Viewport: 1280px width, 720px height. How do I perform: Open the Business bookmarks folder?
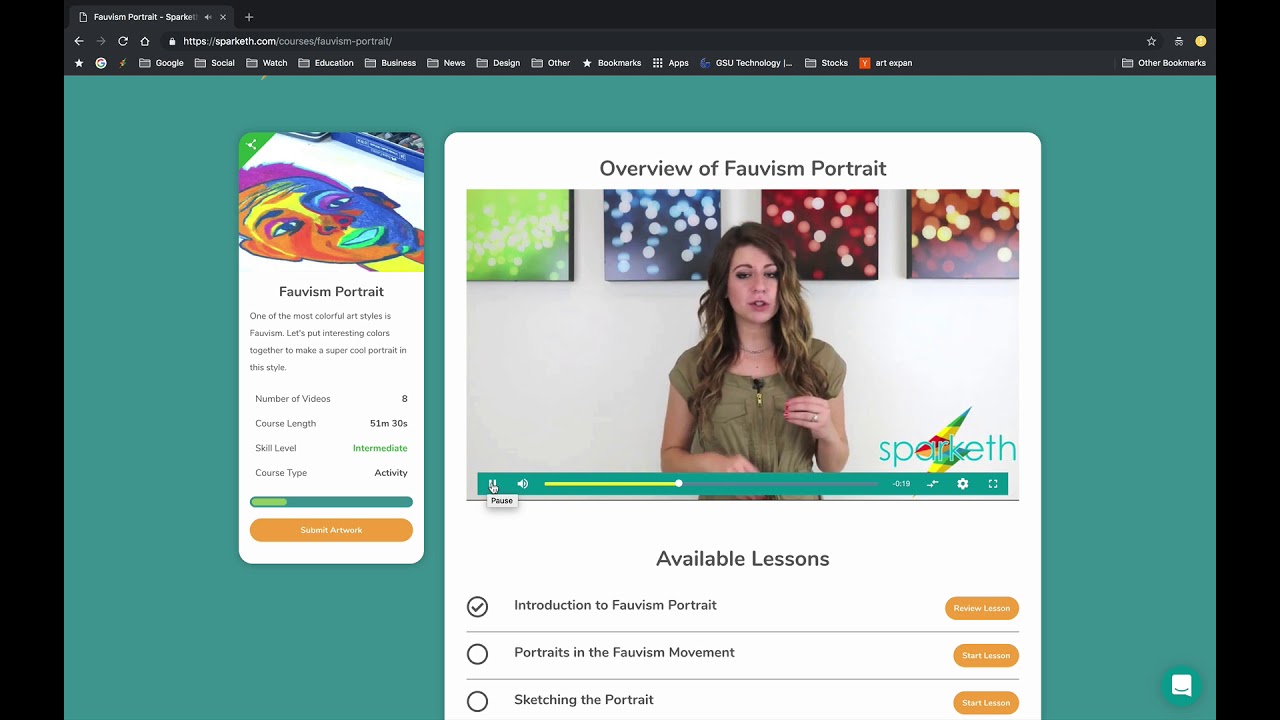pyautogui.click(x=390, y=63)
